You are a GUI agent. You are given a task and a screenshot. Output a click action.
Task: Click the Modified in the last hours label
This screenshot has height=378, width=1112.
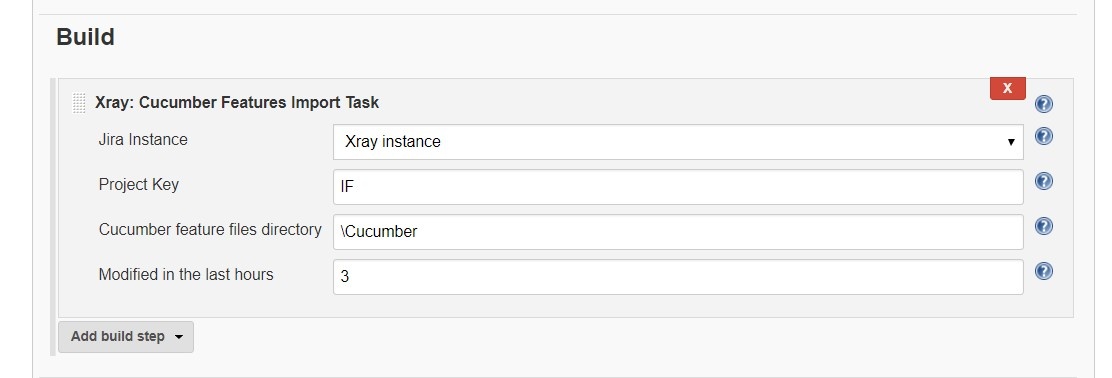(x=186, y=274)
